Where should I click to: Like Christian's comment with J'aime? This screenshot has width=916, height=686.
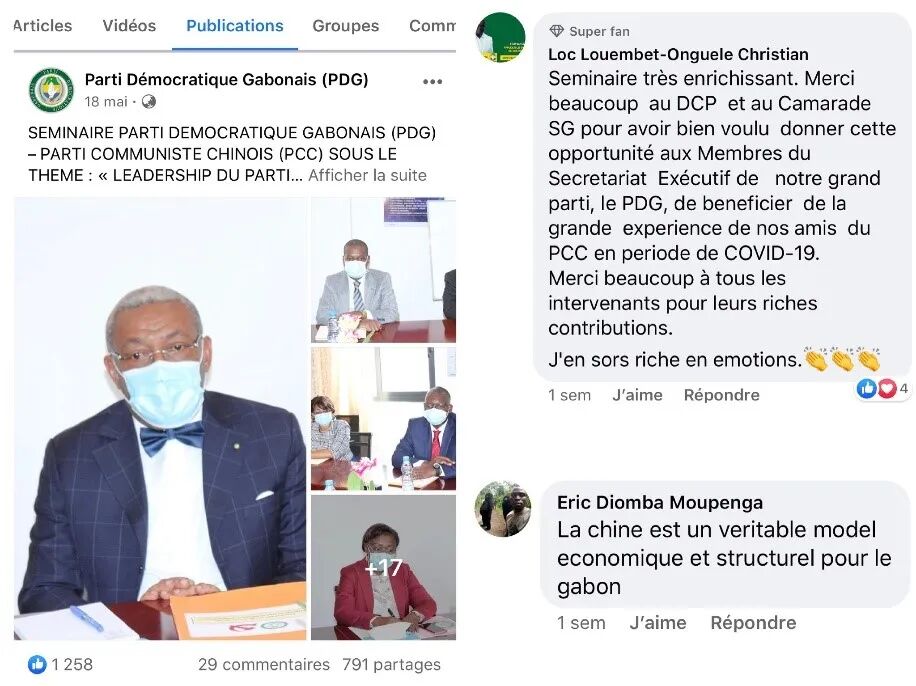click(637, 395)
